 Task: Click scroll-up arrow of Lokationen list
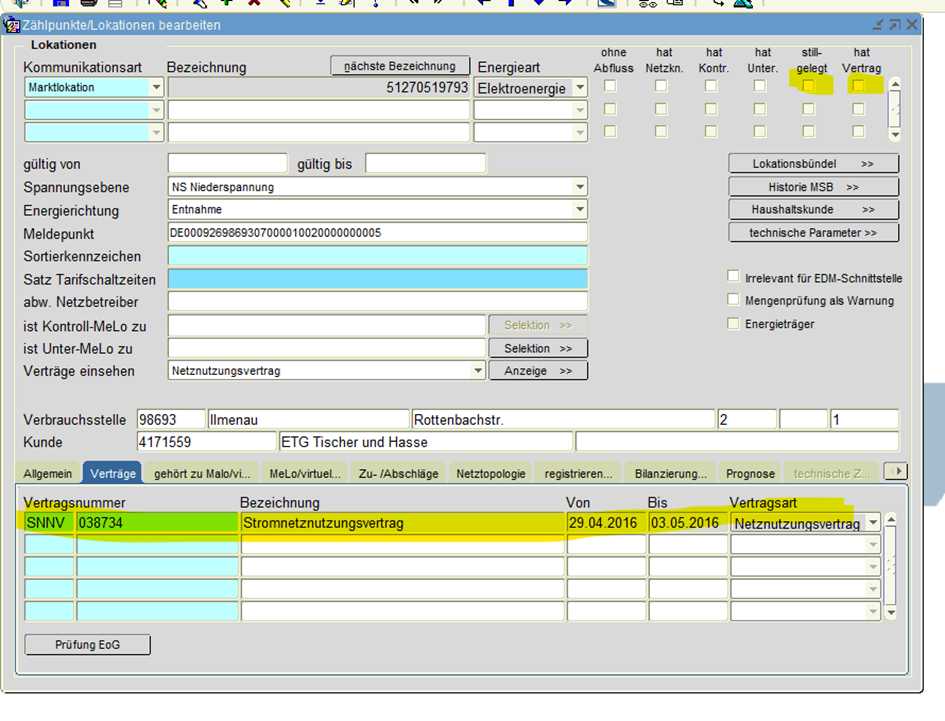point(895,85)
